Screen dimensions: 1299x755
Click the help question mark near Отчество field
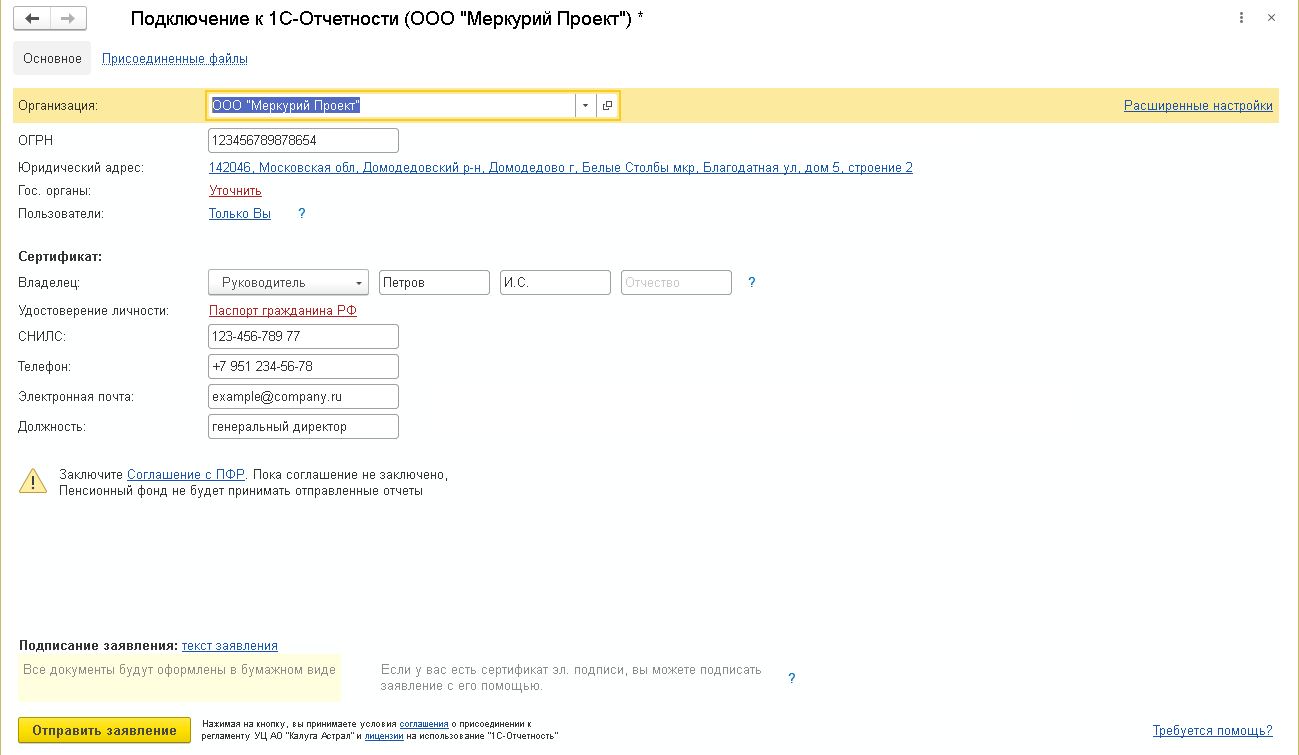click(x=752, y=283)
